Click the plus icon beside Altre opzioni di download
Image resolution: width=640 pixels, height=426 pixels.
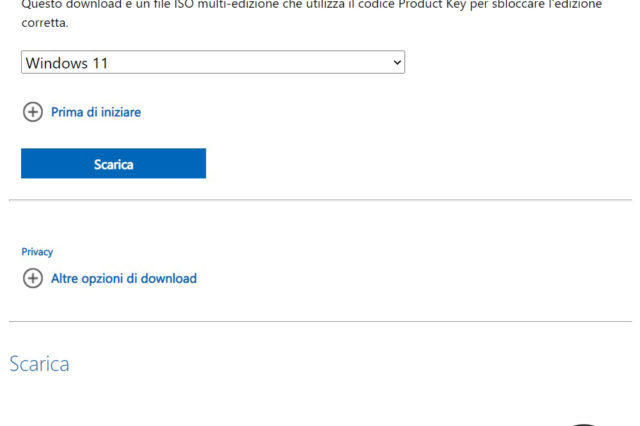point(32,278)
